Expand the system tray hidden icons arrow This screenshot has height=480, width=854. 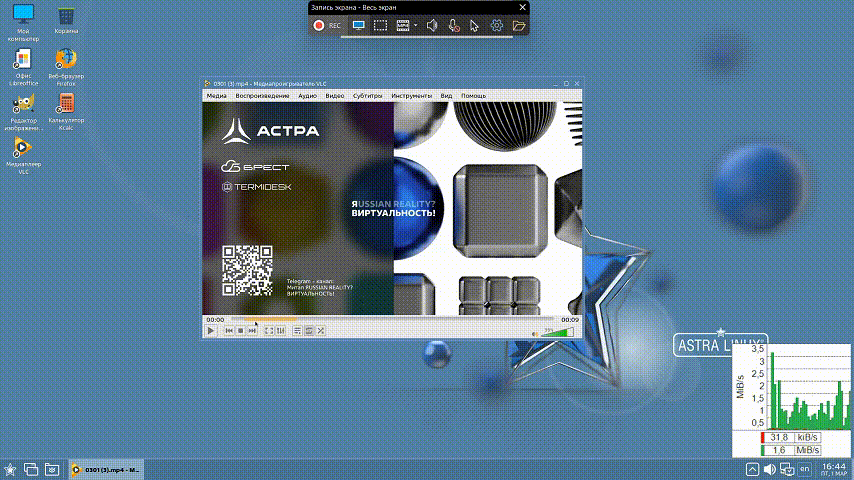click(x=751, y=468)
